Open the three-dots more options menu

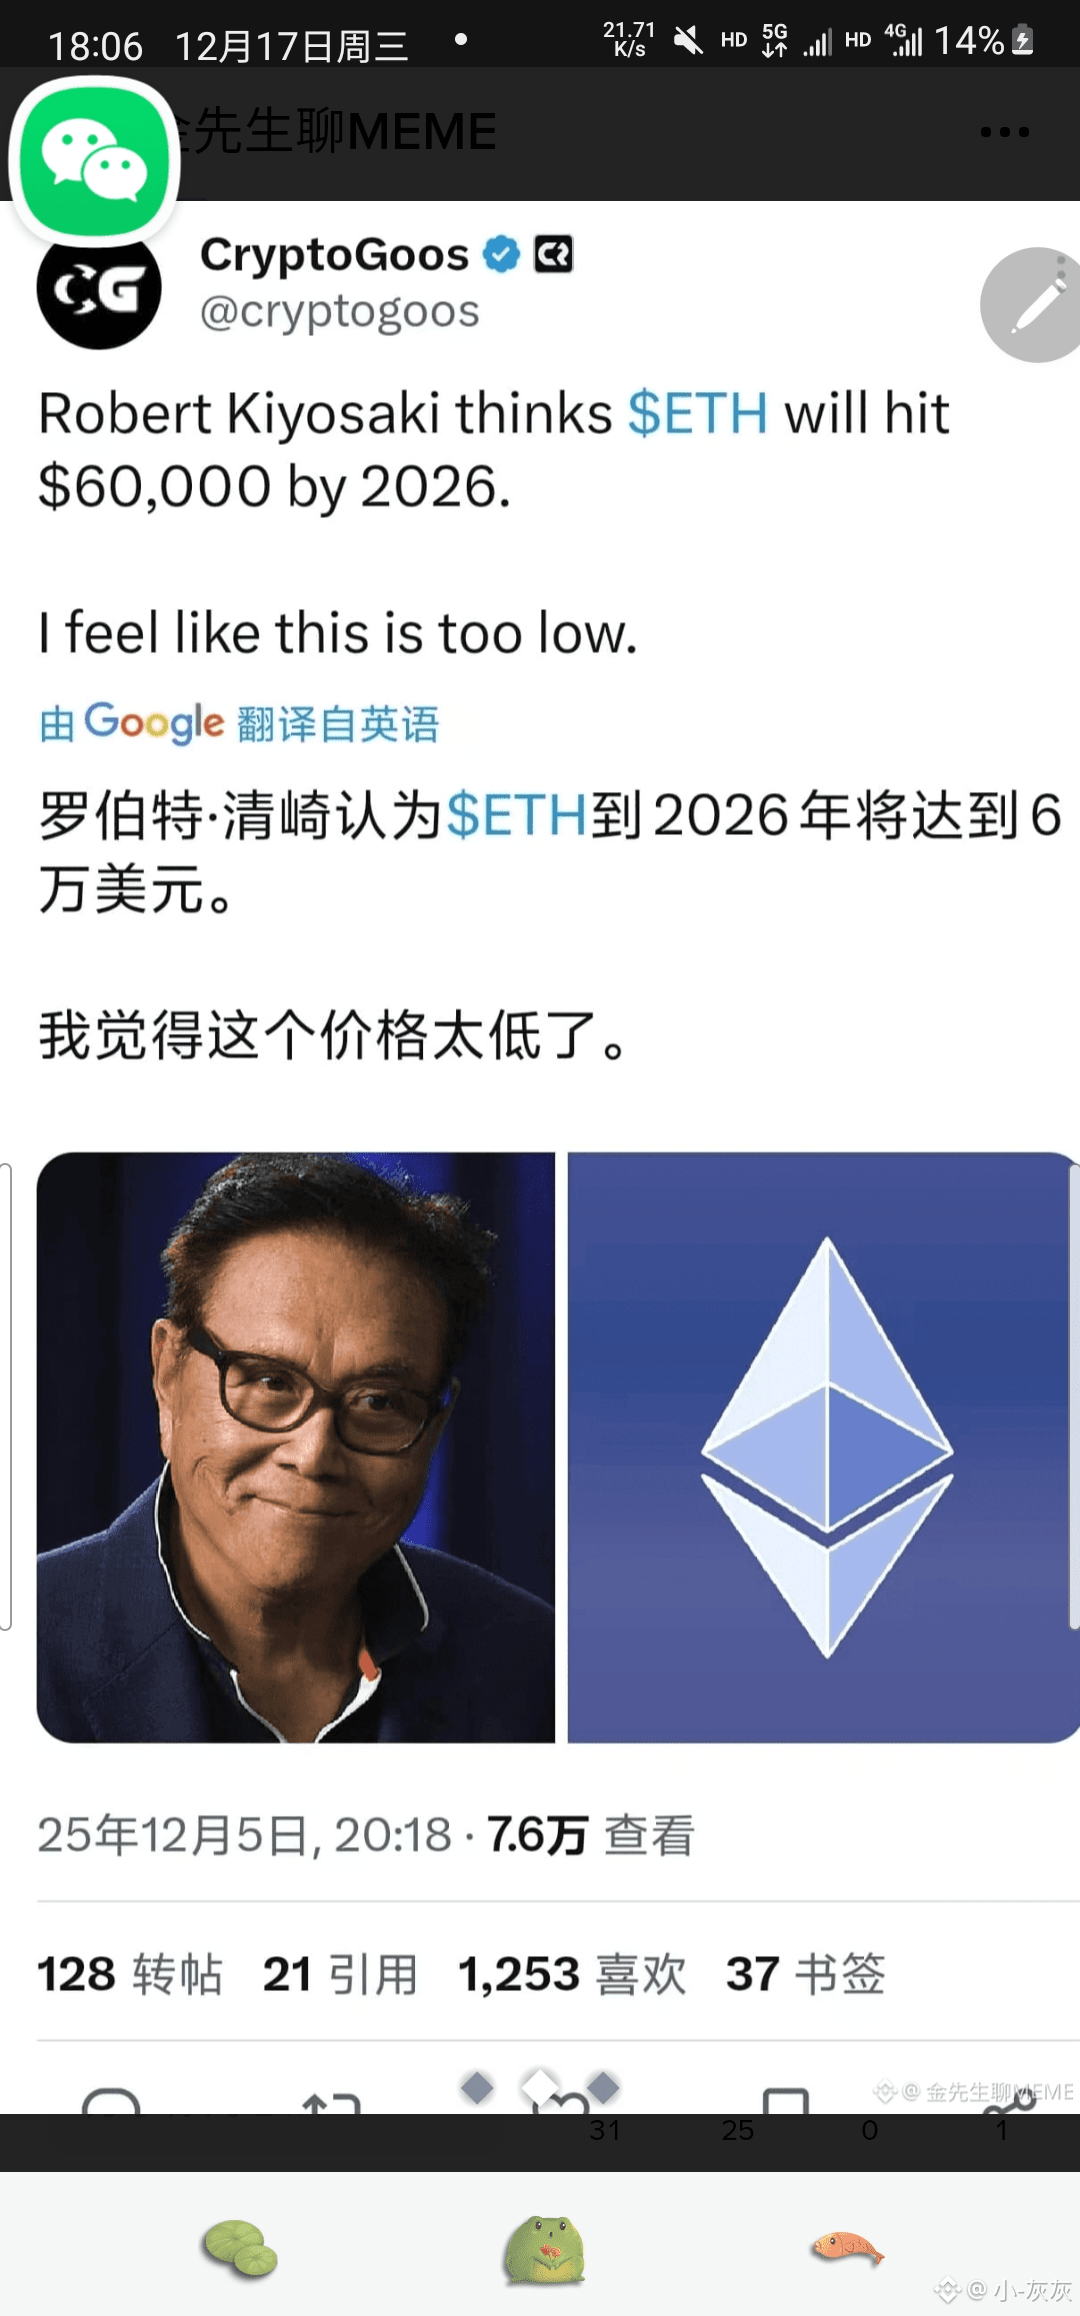click(1004, 132)
